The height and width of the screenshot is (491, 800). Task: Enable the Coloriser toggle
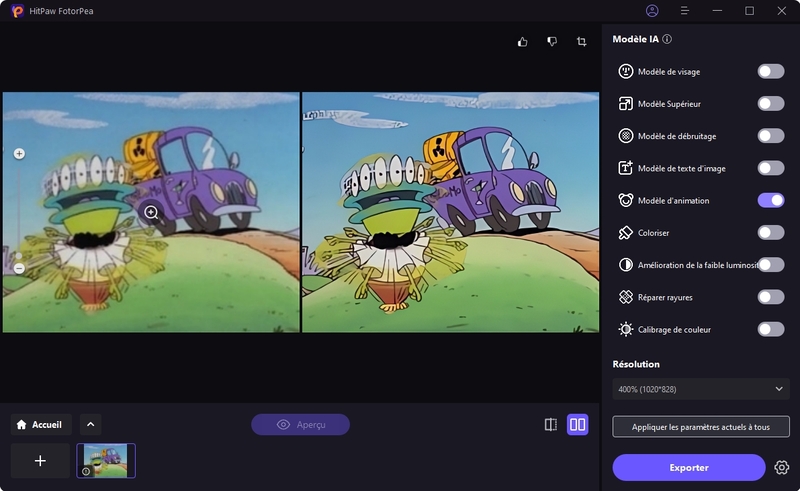coord(771,233)
